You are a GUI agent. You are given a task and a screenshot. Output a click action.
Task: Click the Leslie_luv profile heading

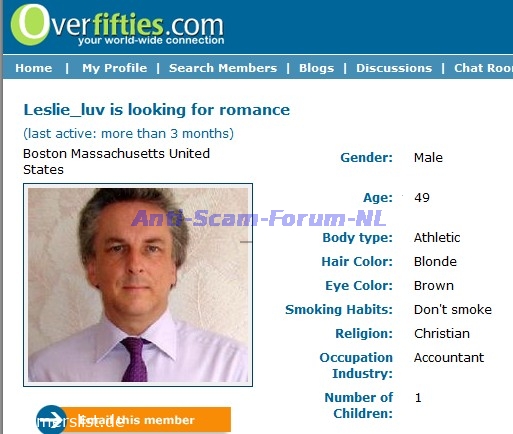157,110
